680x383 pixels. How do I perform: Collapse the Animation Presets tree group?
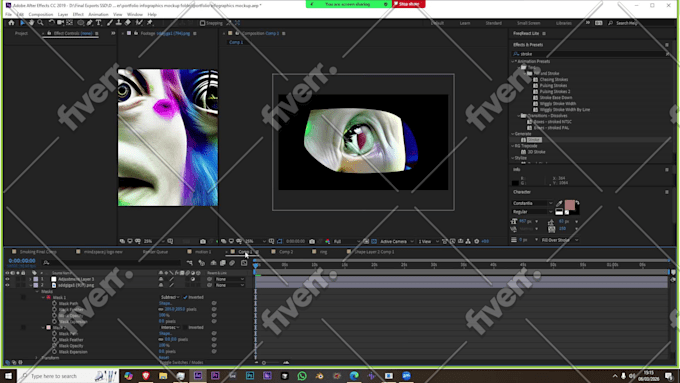513,62
